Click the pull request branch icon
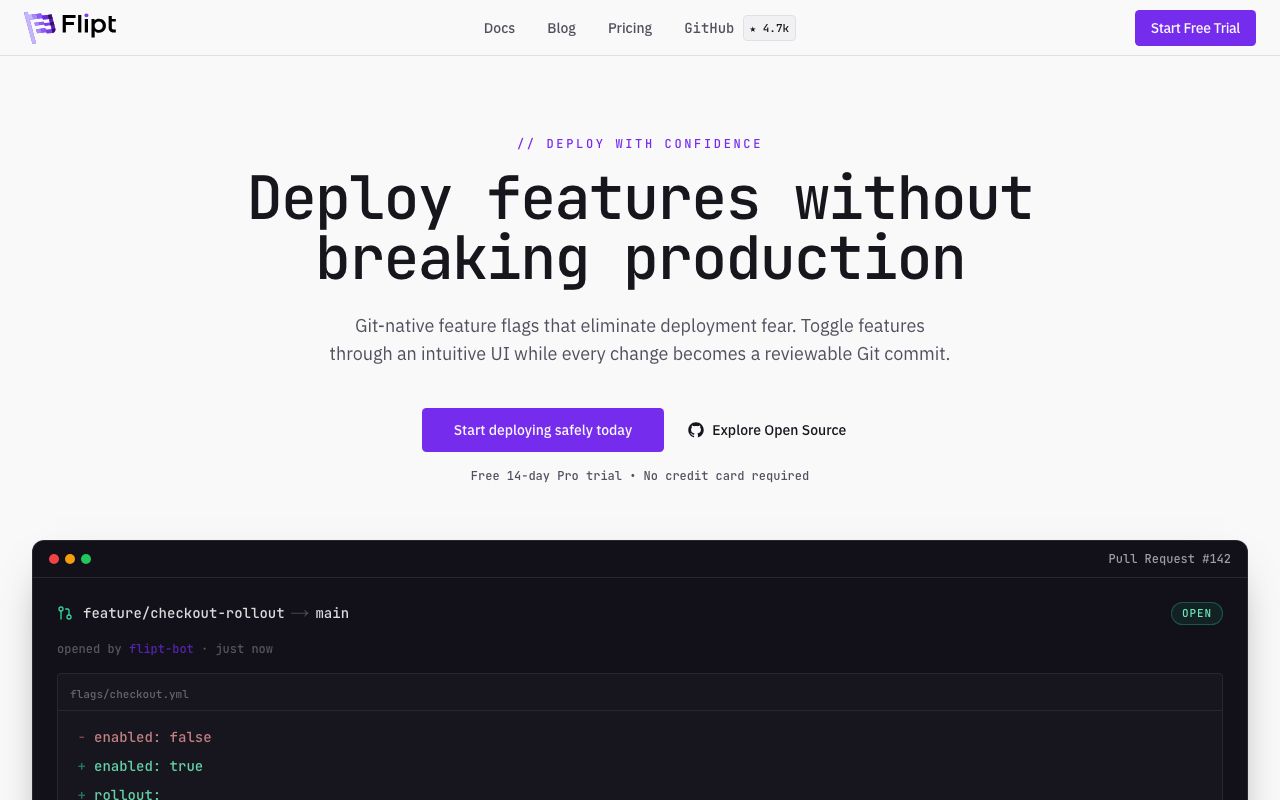 point(65,613)
